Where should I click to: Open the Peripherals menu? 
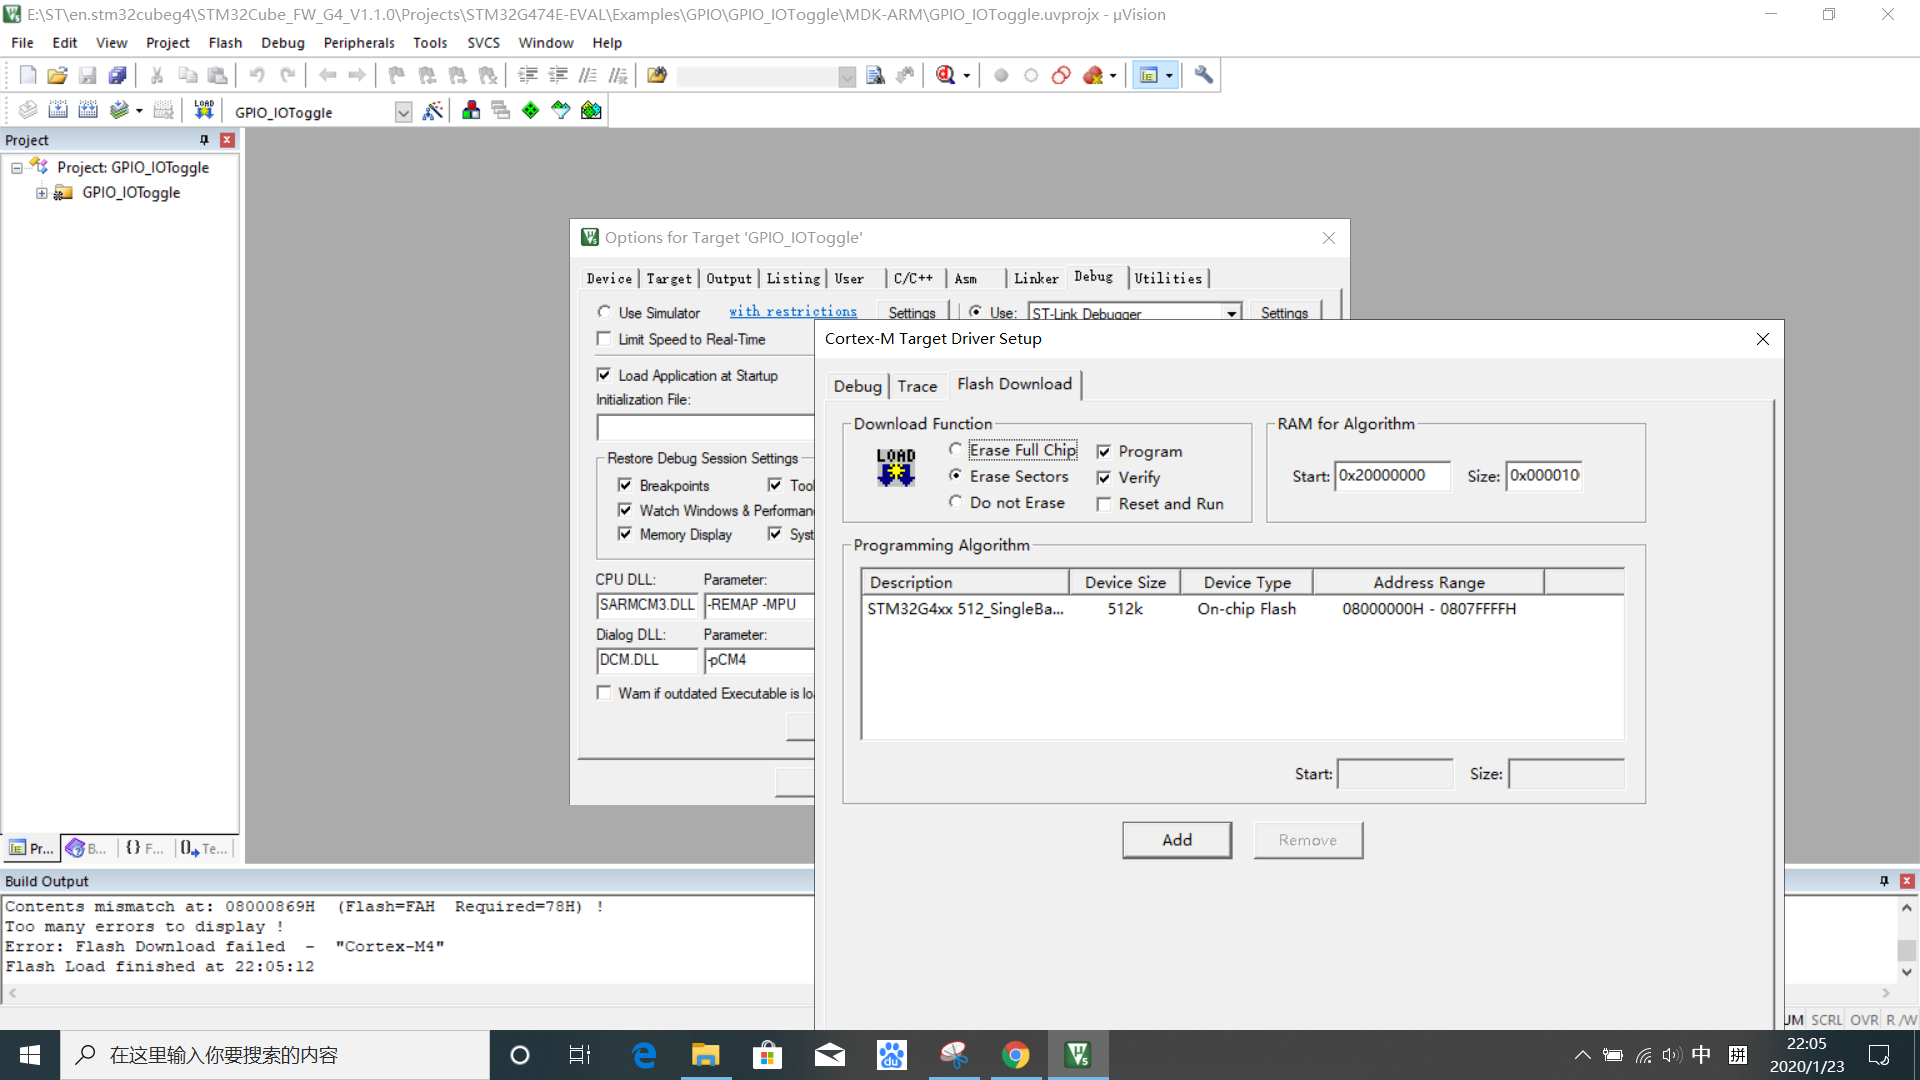point(358,43)
